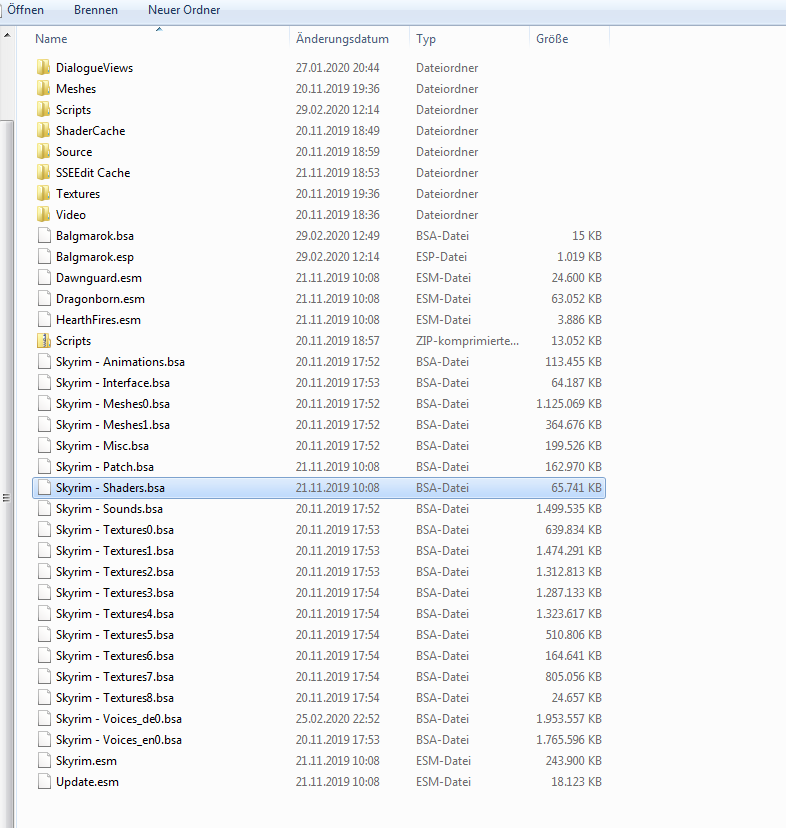Click the Video folder icon

[x=43, y=215]
